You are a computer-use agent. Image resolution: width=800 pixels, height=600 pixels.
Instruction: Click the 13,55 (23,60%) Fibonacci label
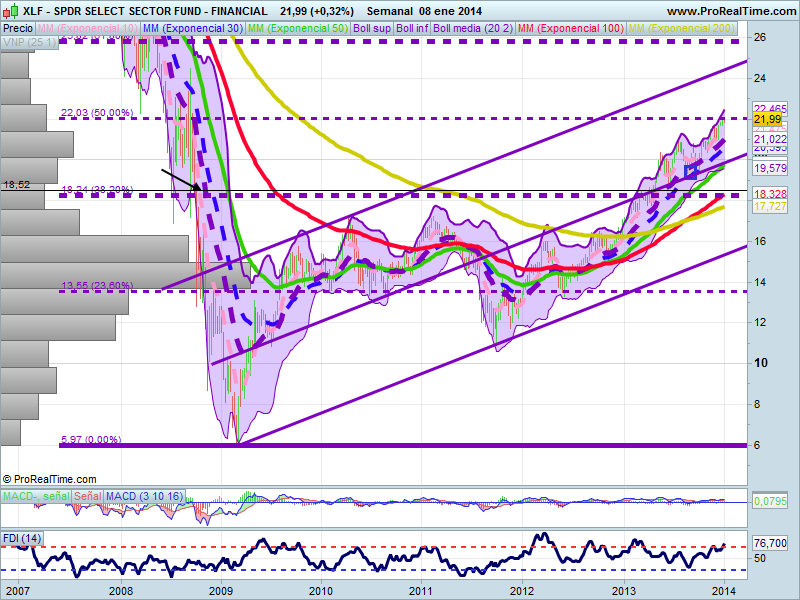[x=97, y=285]
